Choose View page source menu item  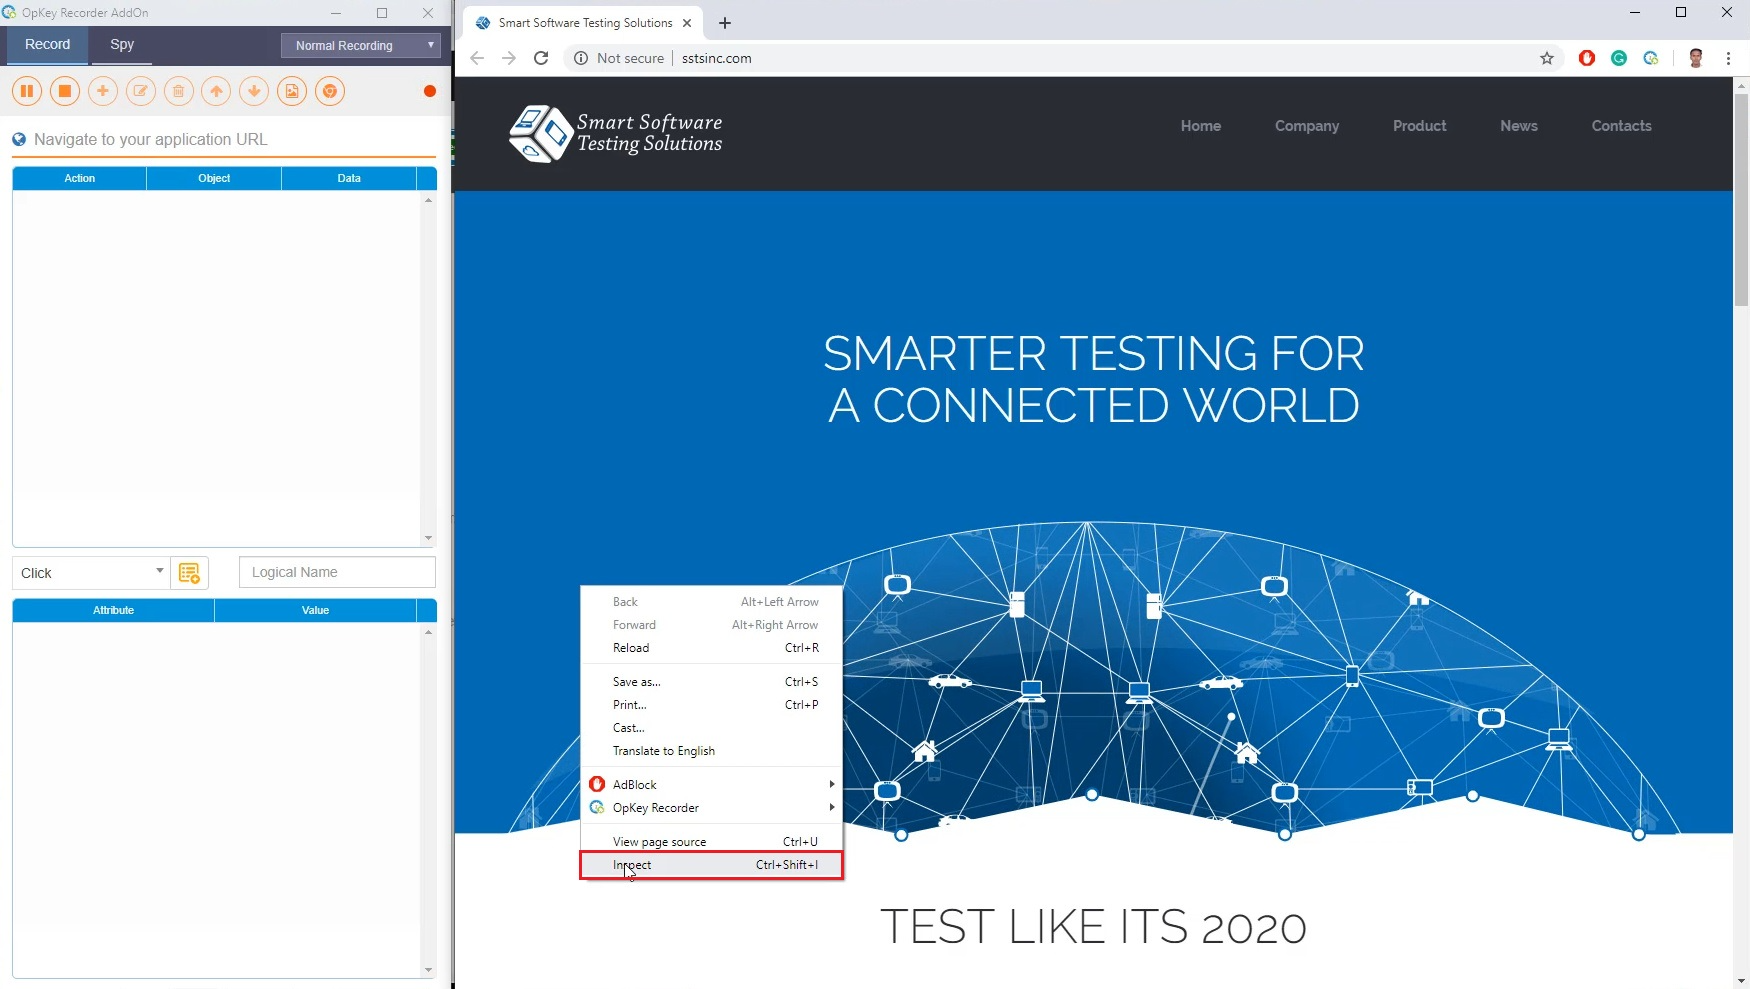712,842
